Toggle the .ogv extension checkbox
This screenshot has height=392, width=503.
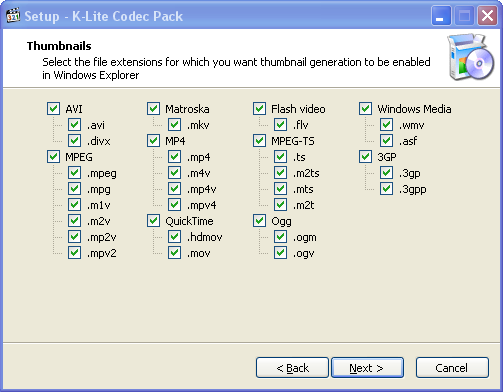click(x=280, y=253)
